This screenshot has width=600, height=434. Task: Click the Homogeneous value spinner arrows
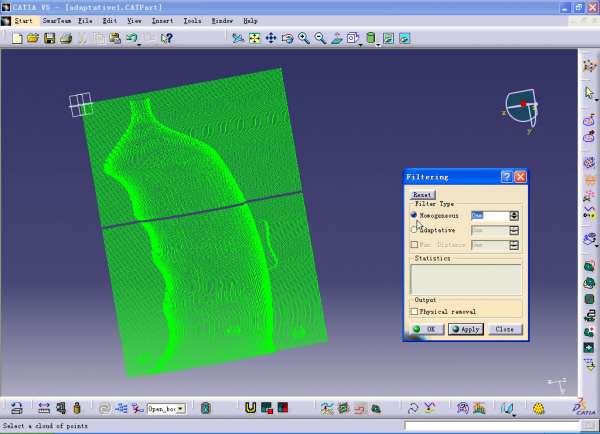tap(514, 215)
